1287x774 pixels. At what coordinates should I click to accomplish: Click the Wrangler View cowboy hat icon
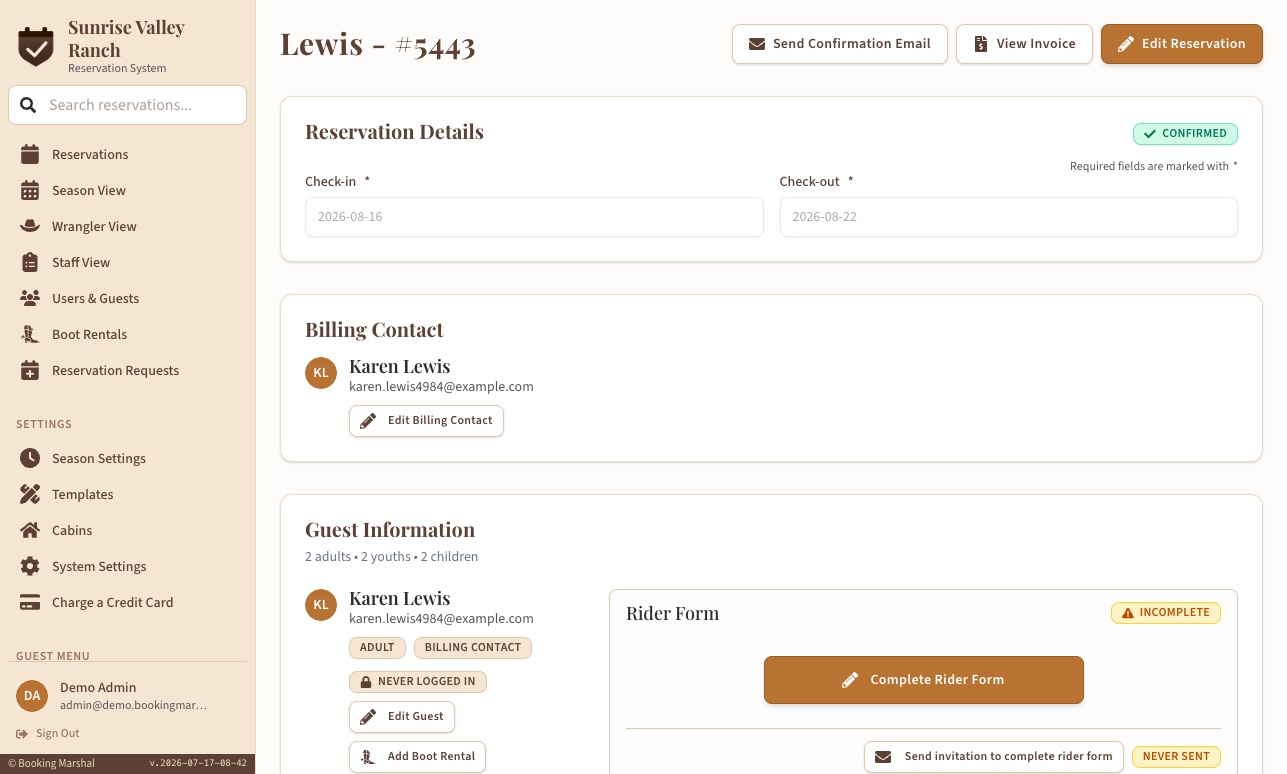[x=30, y=226]
